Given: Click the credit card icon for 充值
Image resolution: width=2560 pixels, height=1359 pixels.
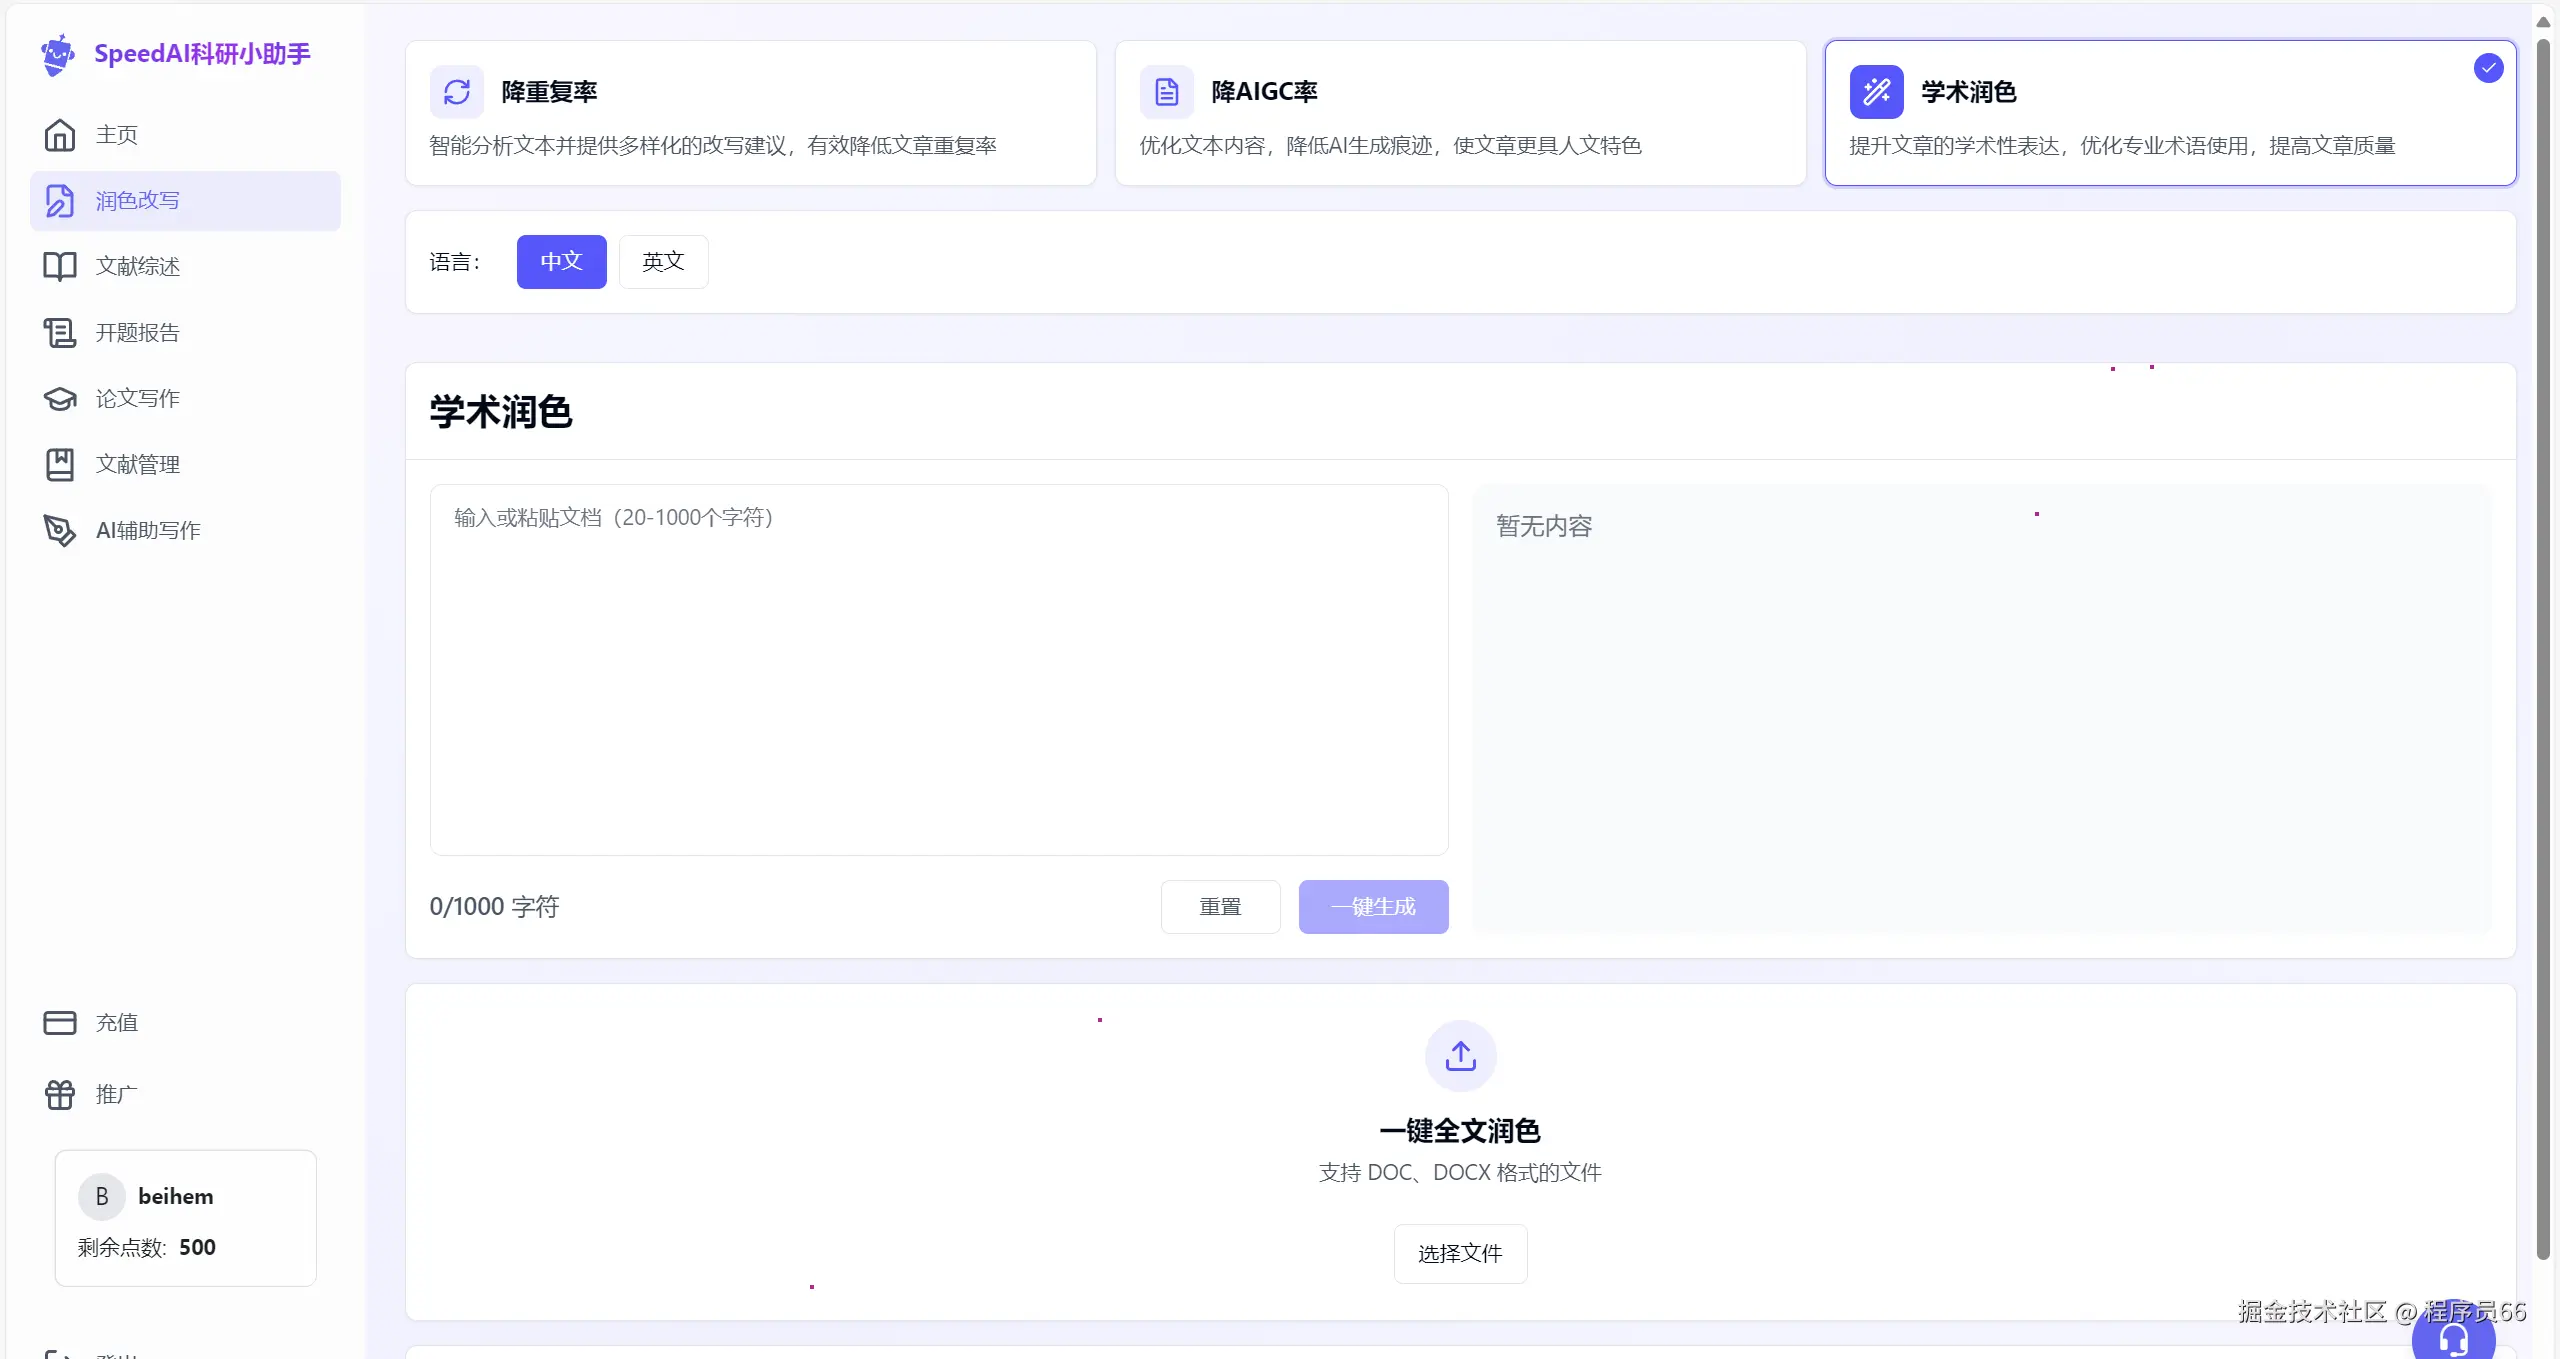Looking at the screenshot, I should tap(60, 1022).
